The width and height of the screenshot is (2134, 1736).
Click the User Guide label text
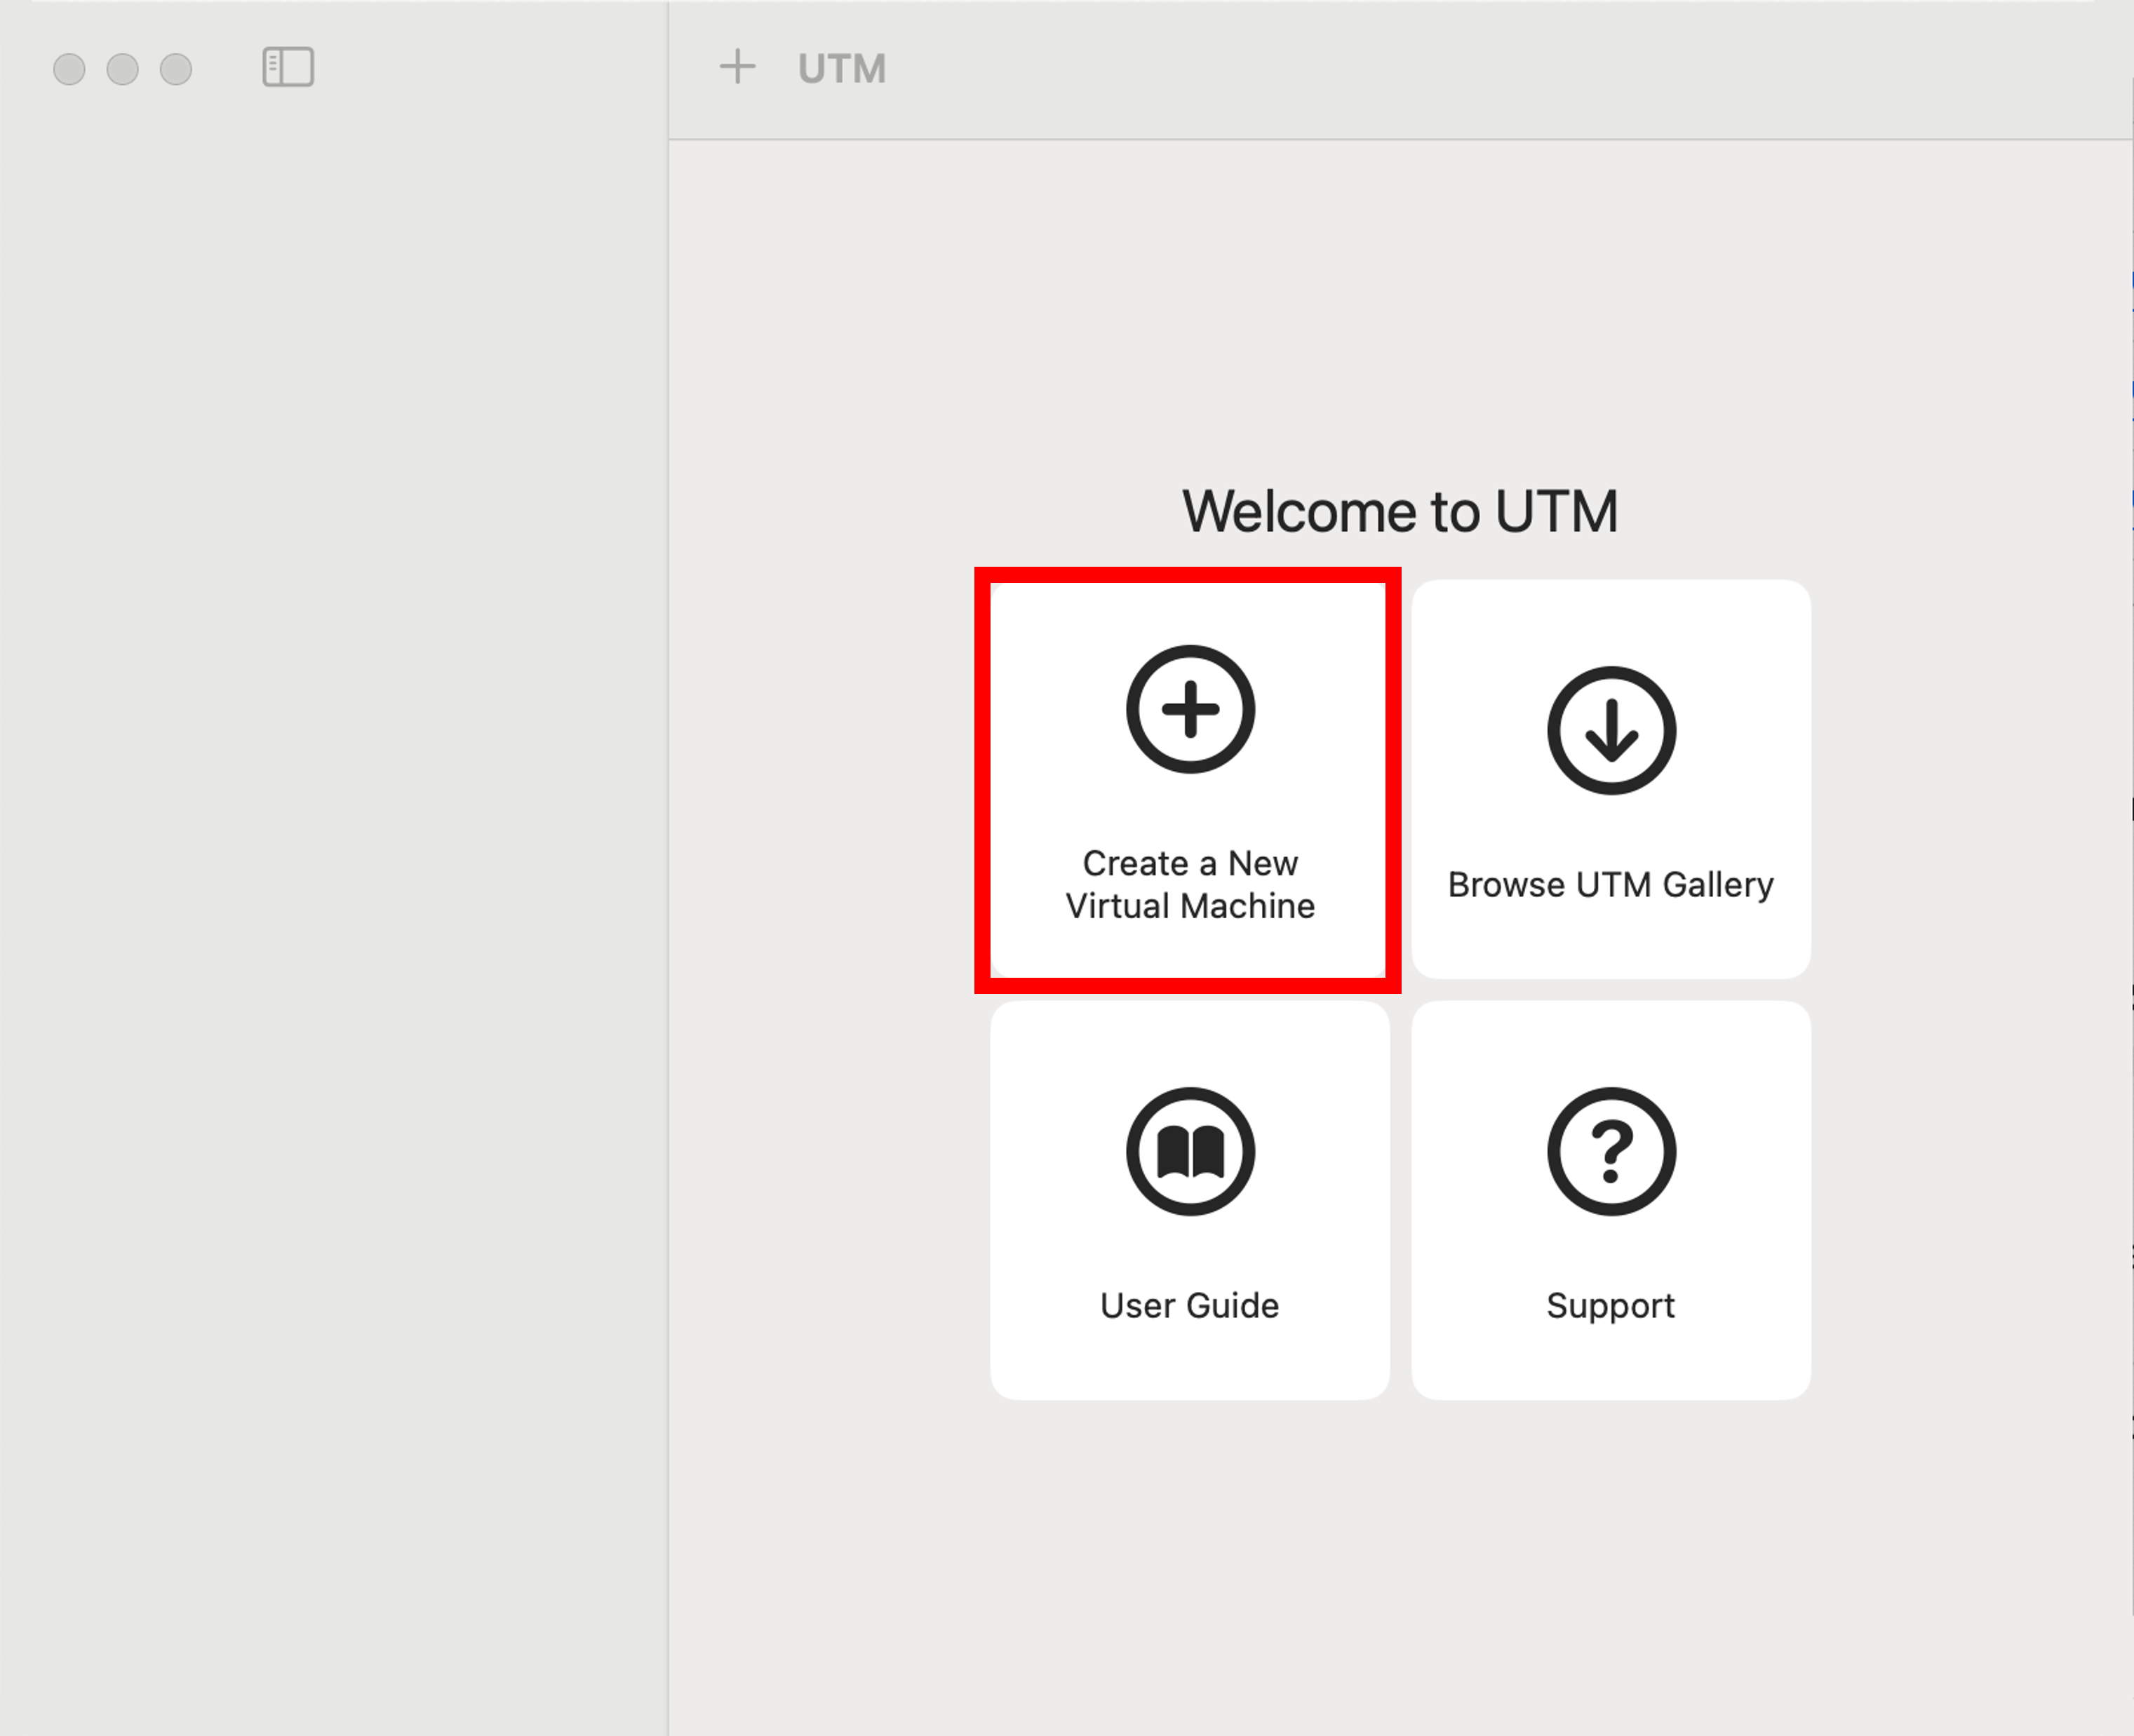click(x=1189, y=1305)
